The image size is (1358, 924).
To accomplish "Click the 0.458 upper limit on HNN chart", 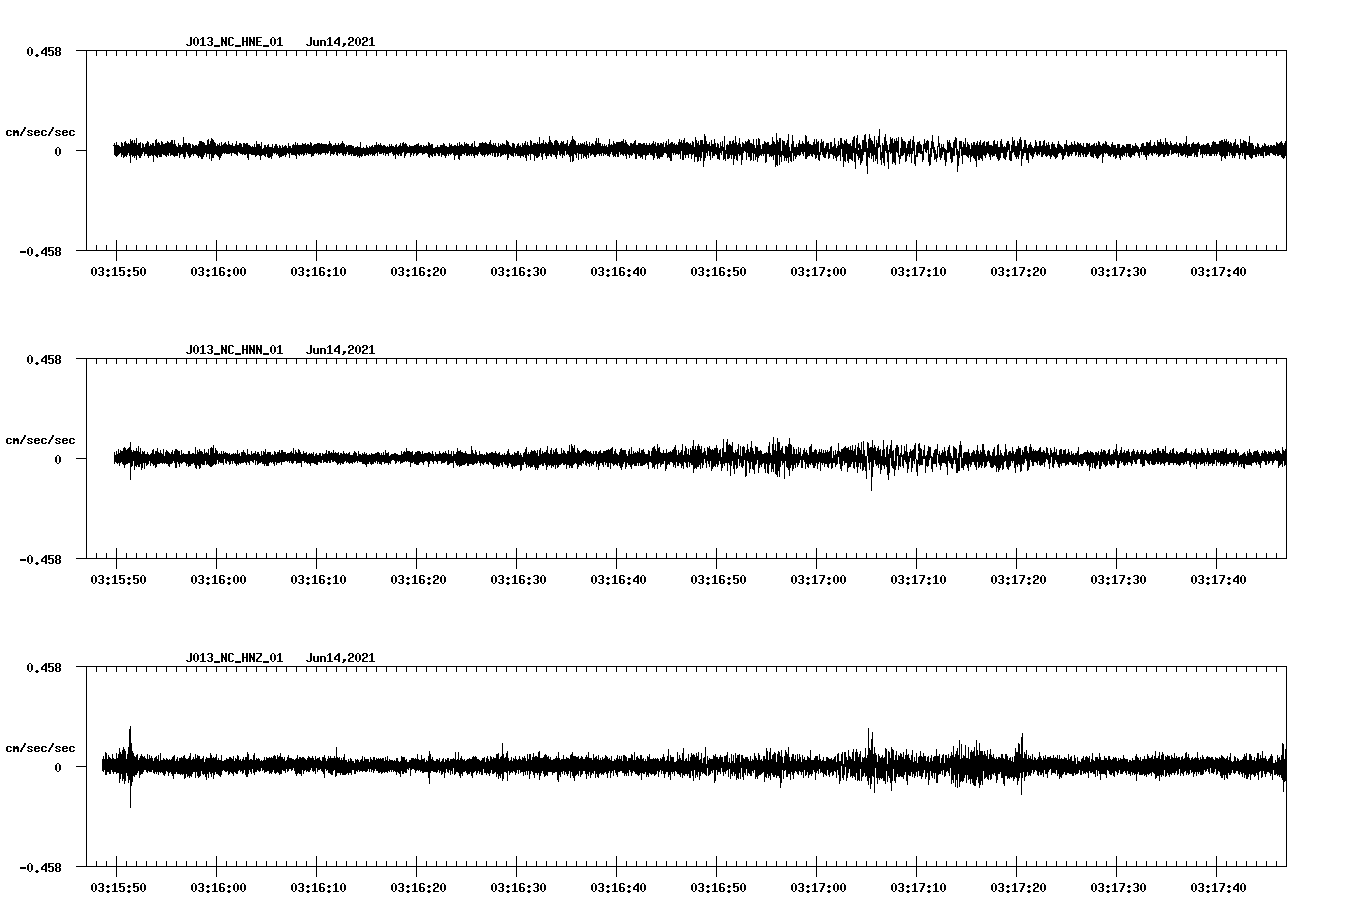I will [44, 359].
